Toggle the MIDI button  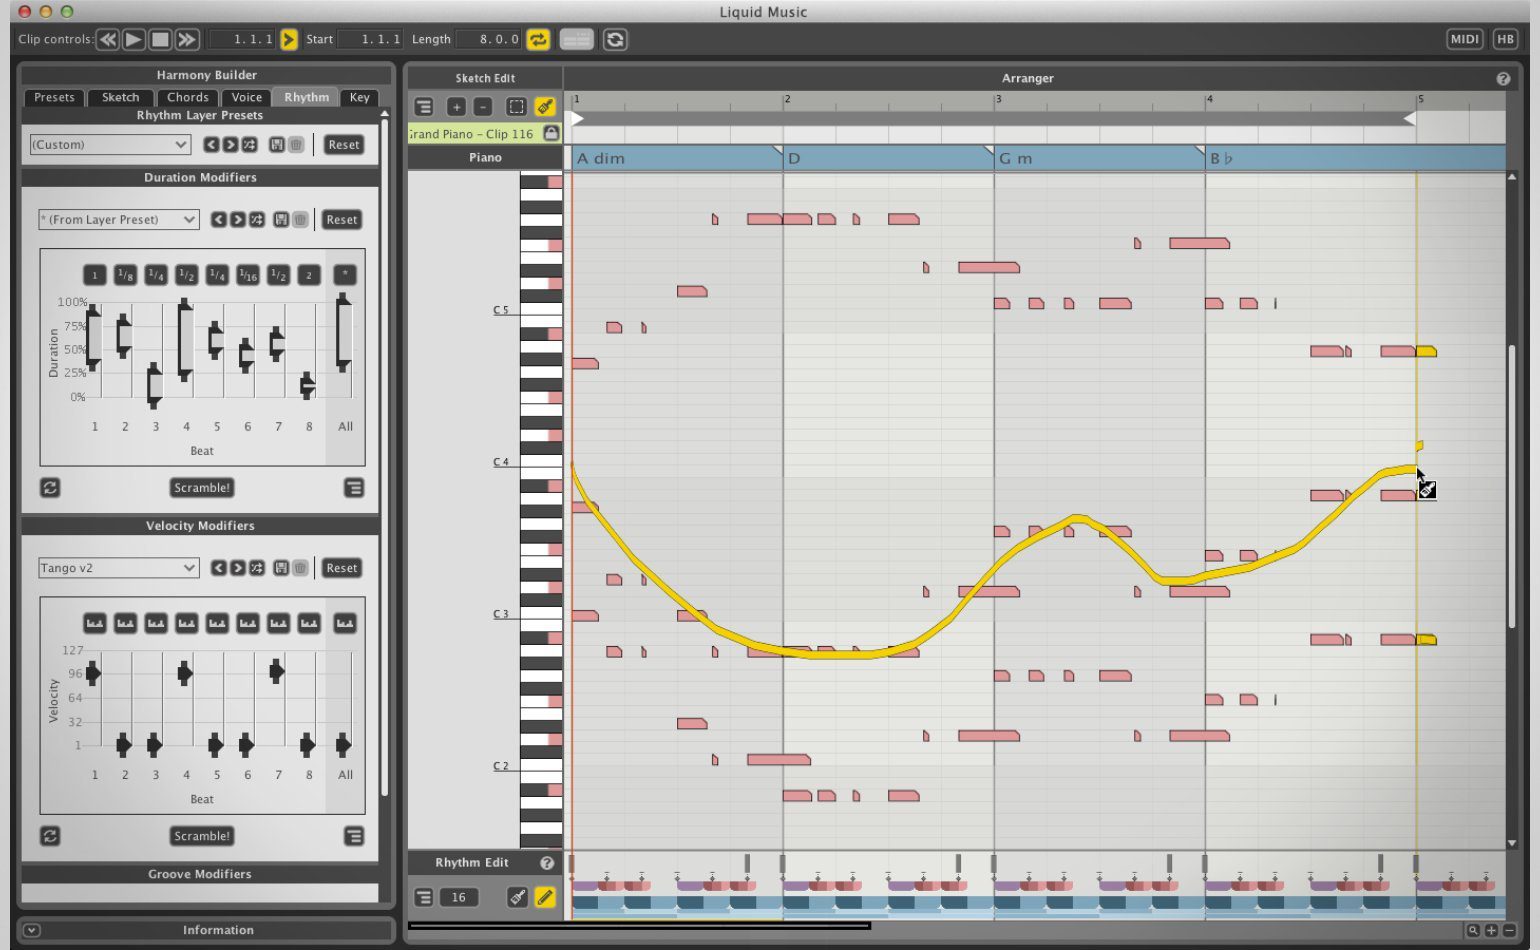pos(1464,40)
